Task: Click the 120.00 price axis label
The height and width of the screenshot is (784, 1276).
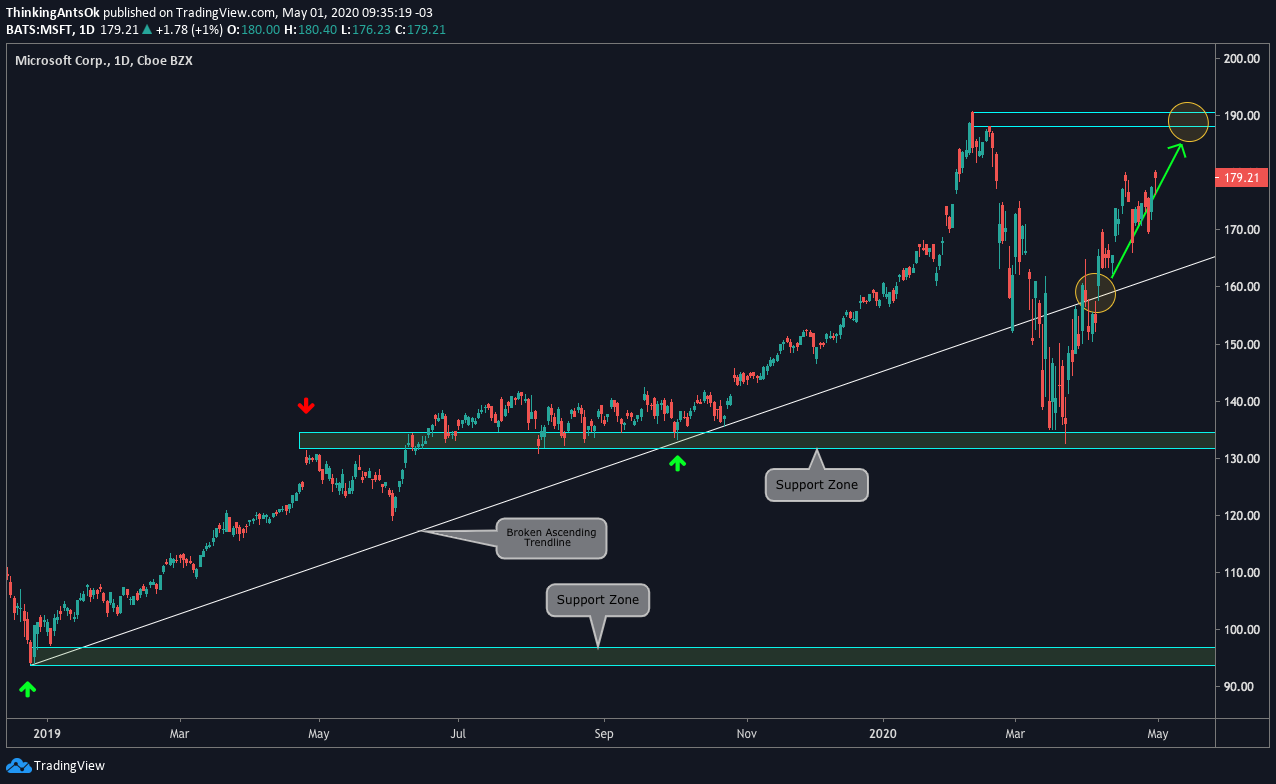Action: click(1241, 516)
